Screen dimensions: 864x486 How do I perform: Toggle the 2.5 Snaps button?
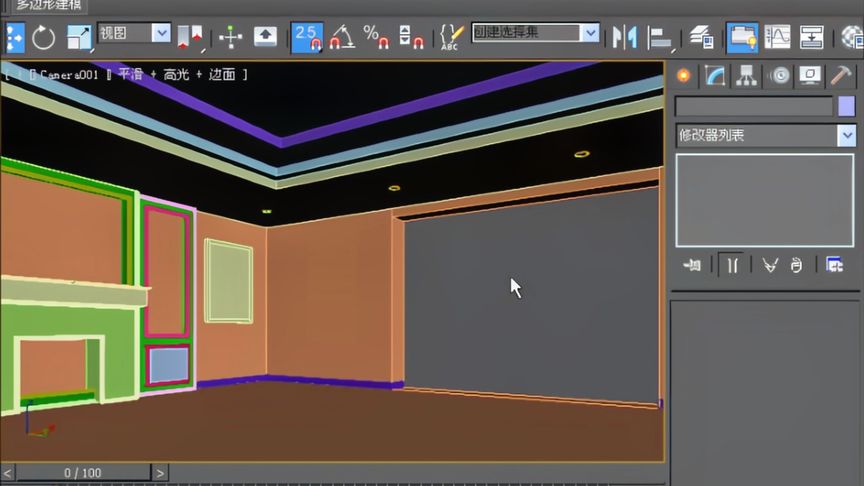click(x=307, y=37)
